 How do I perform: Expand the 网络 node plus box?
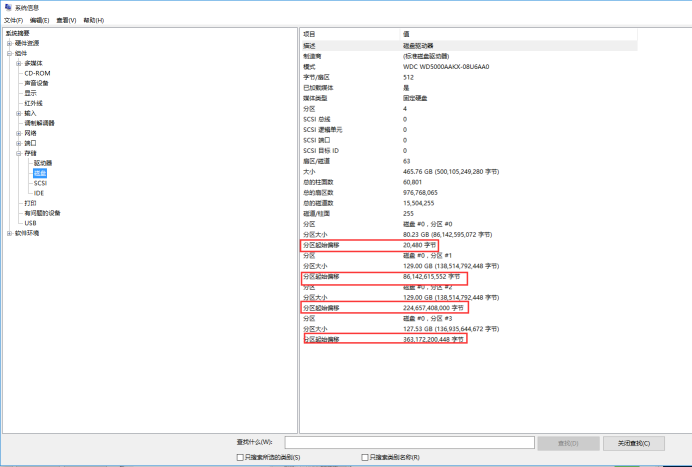click(x=19, y=133)
